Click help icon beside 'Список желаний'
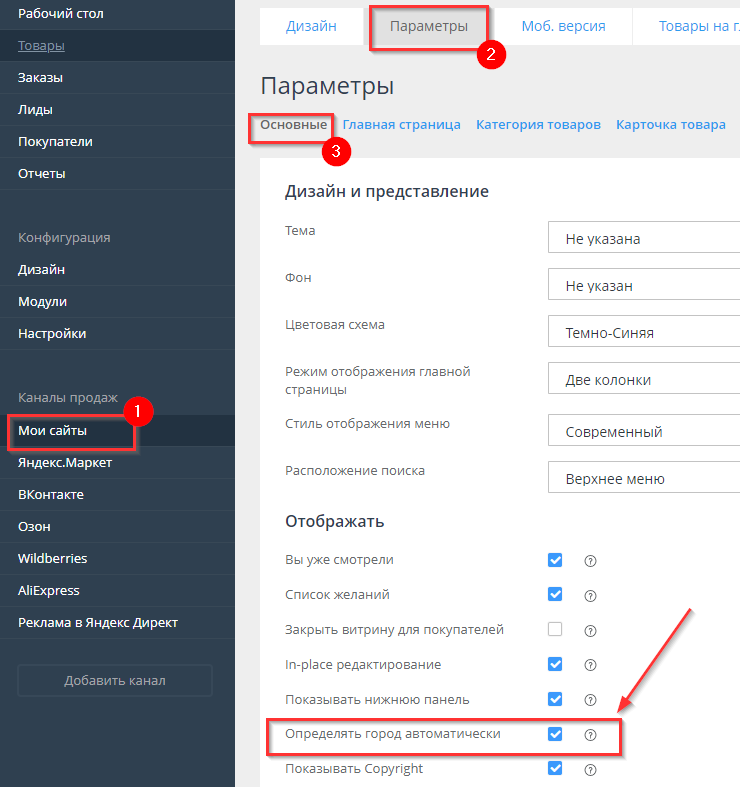 point(590,596)
